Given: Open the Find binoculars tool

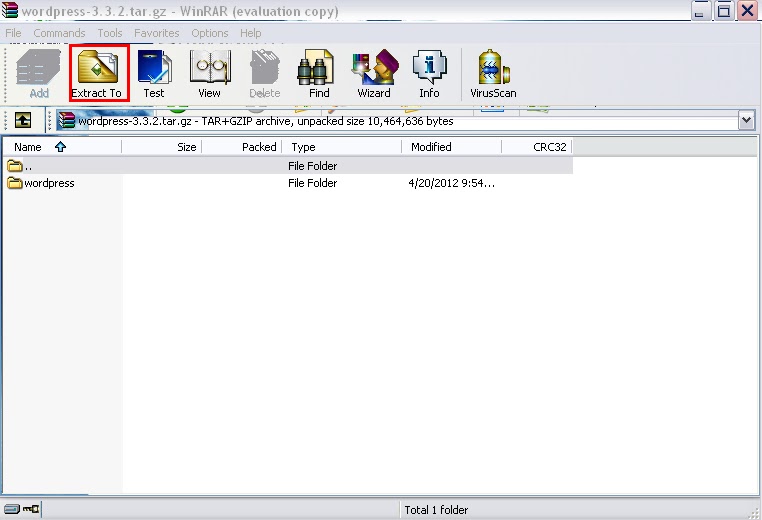Looking at the screenshot, I should click(x=318, y=74).
